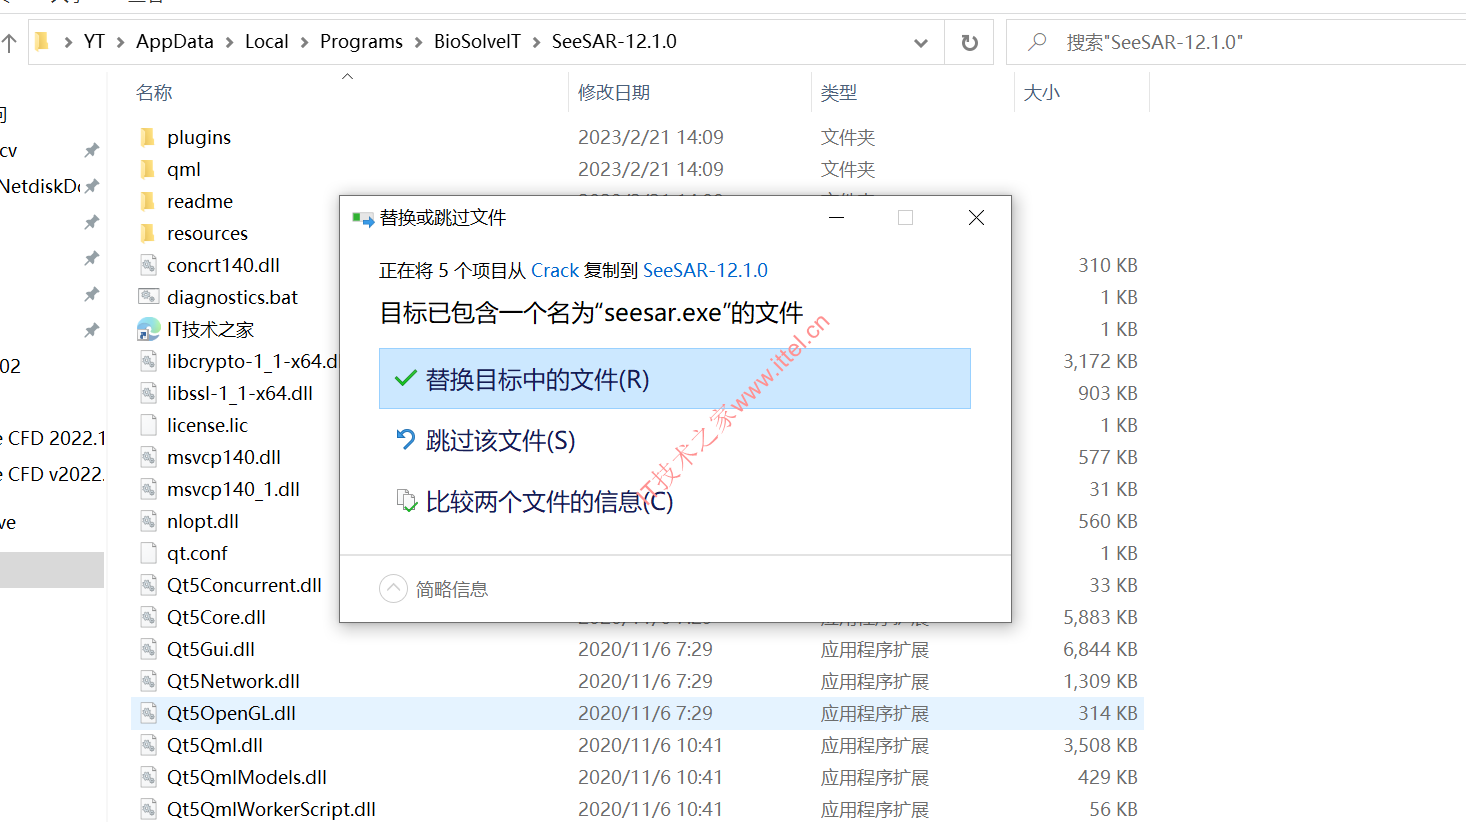Click NetdiskD item in sidebar
The width and height of the screenshot is (1466, 822).
click(40, 186)
